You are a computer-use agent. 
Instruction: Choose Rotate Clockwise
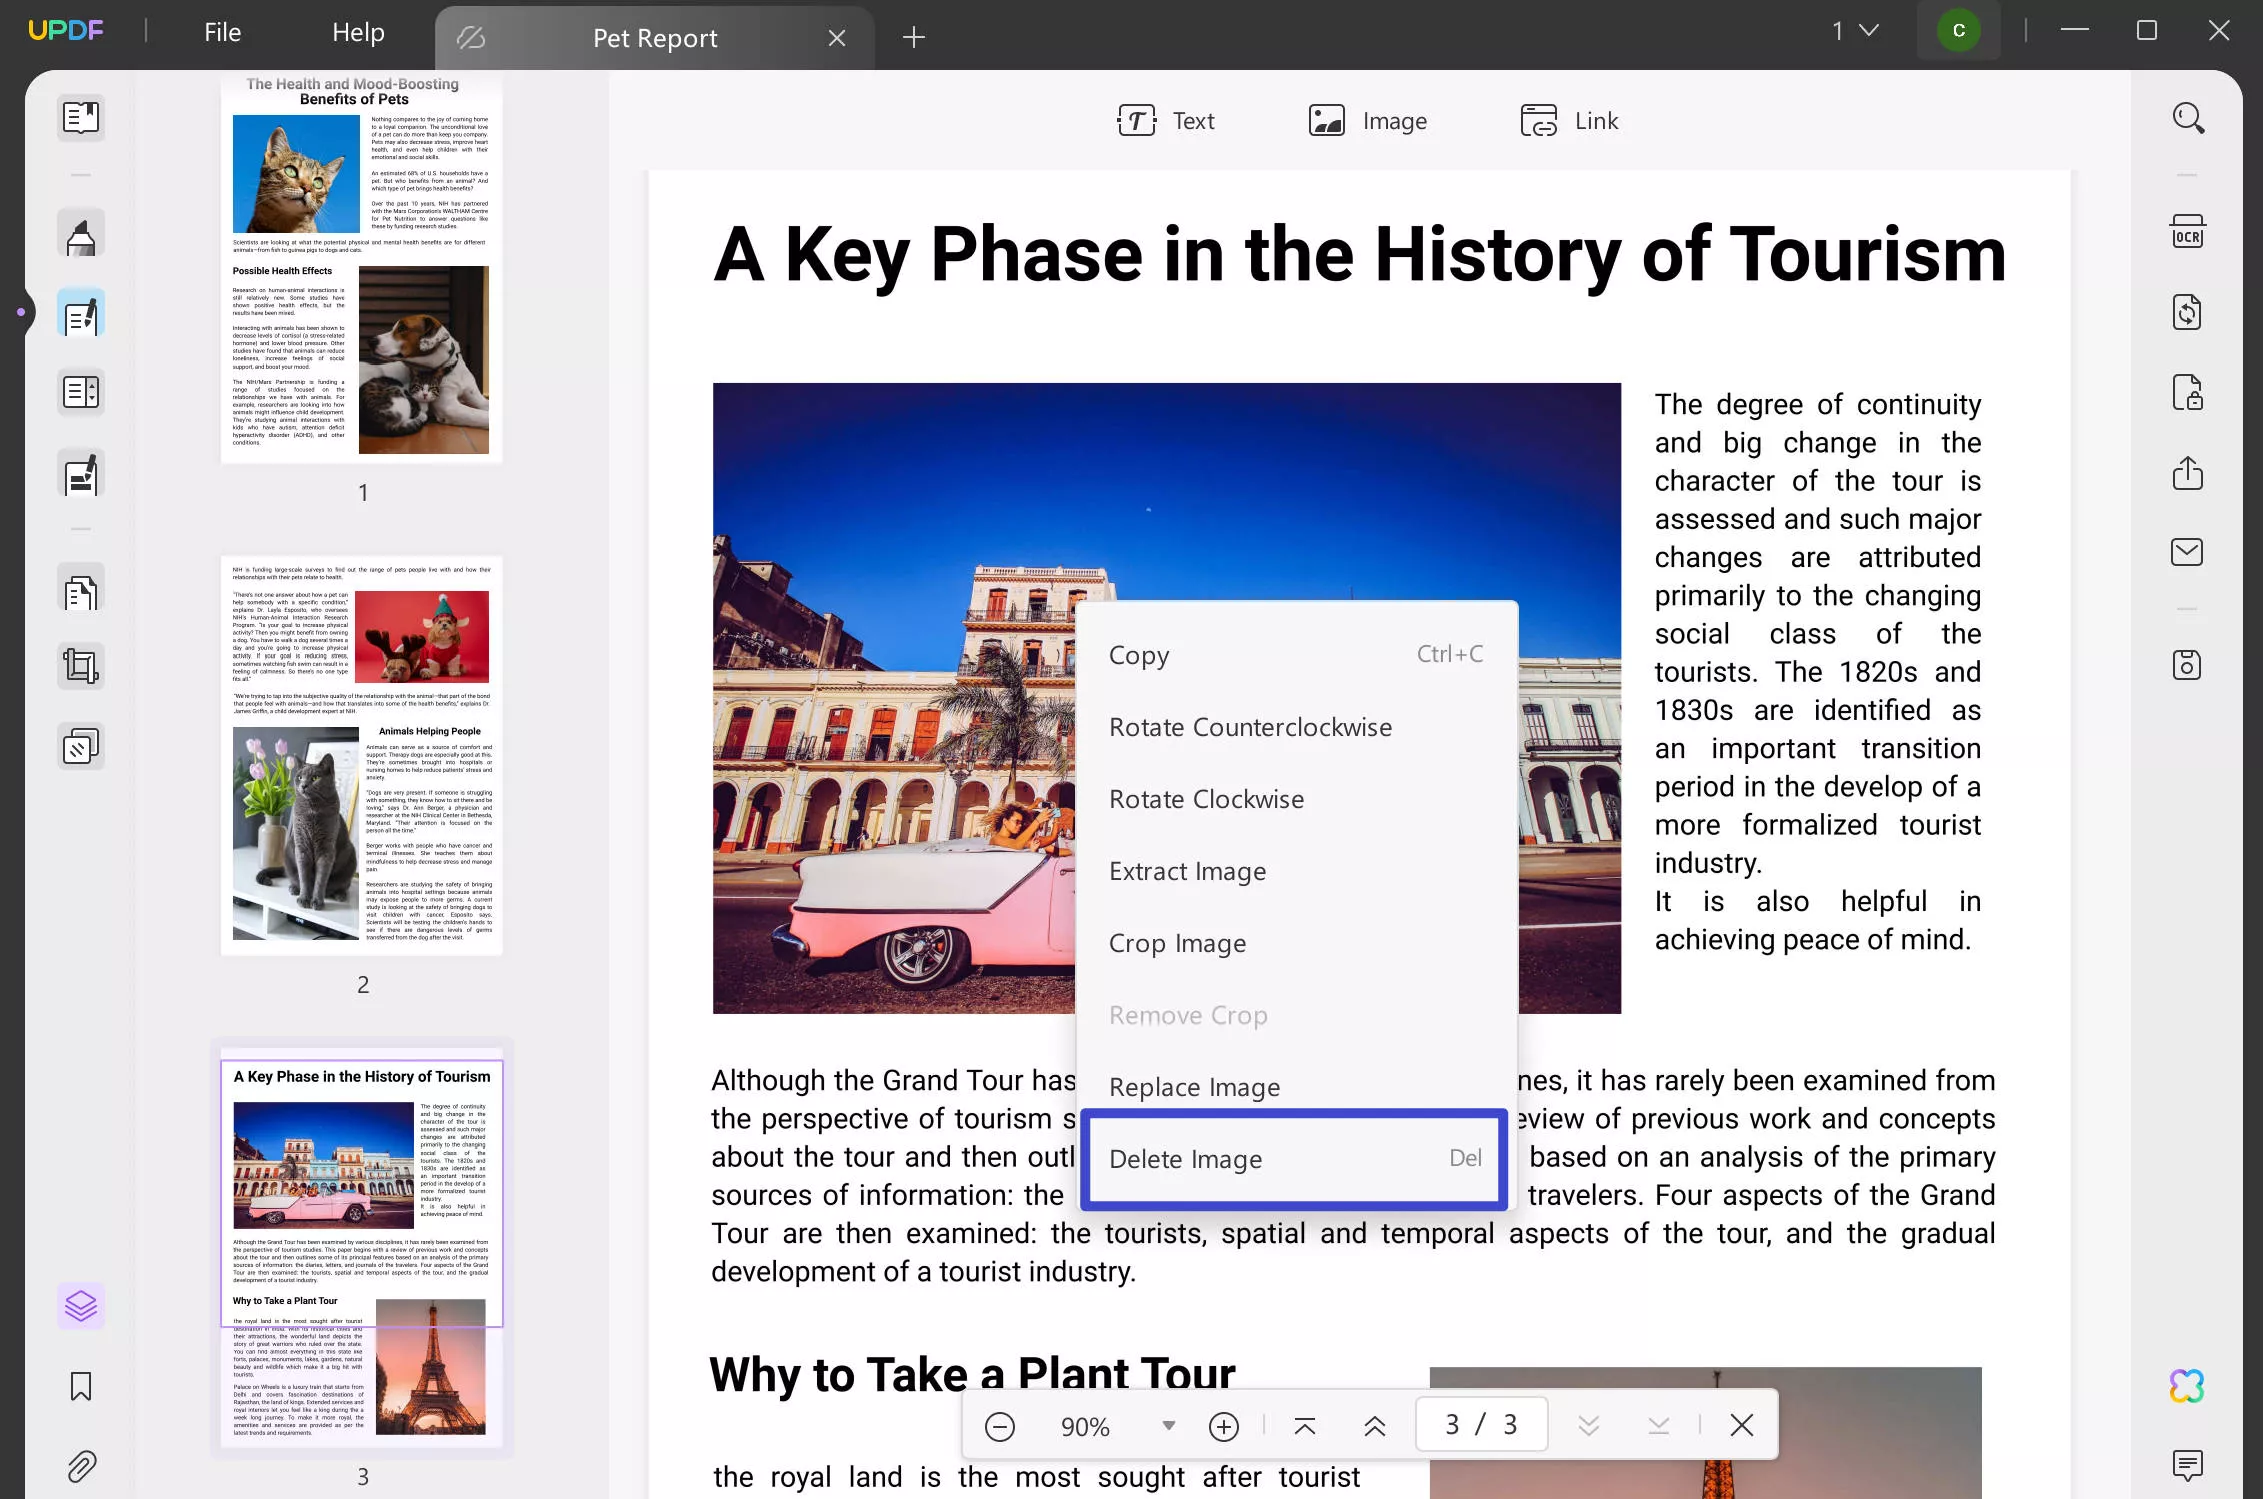[1297, 799]
